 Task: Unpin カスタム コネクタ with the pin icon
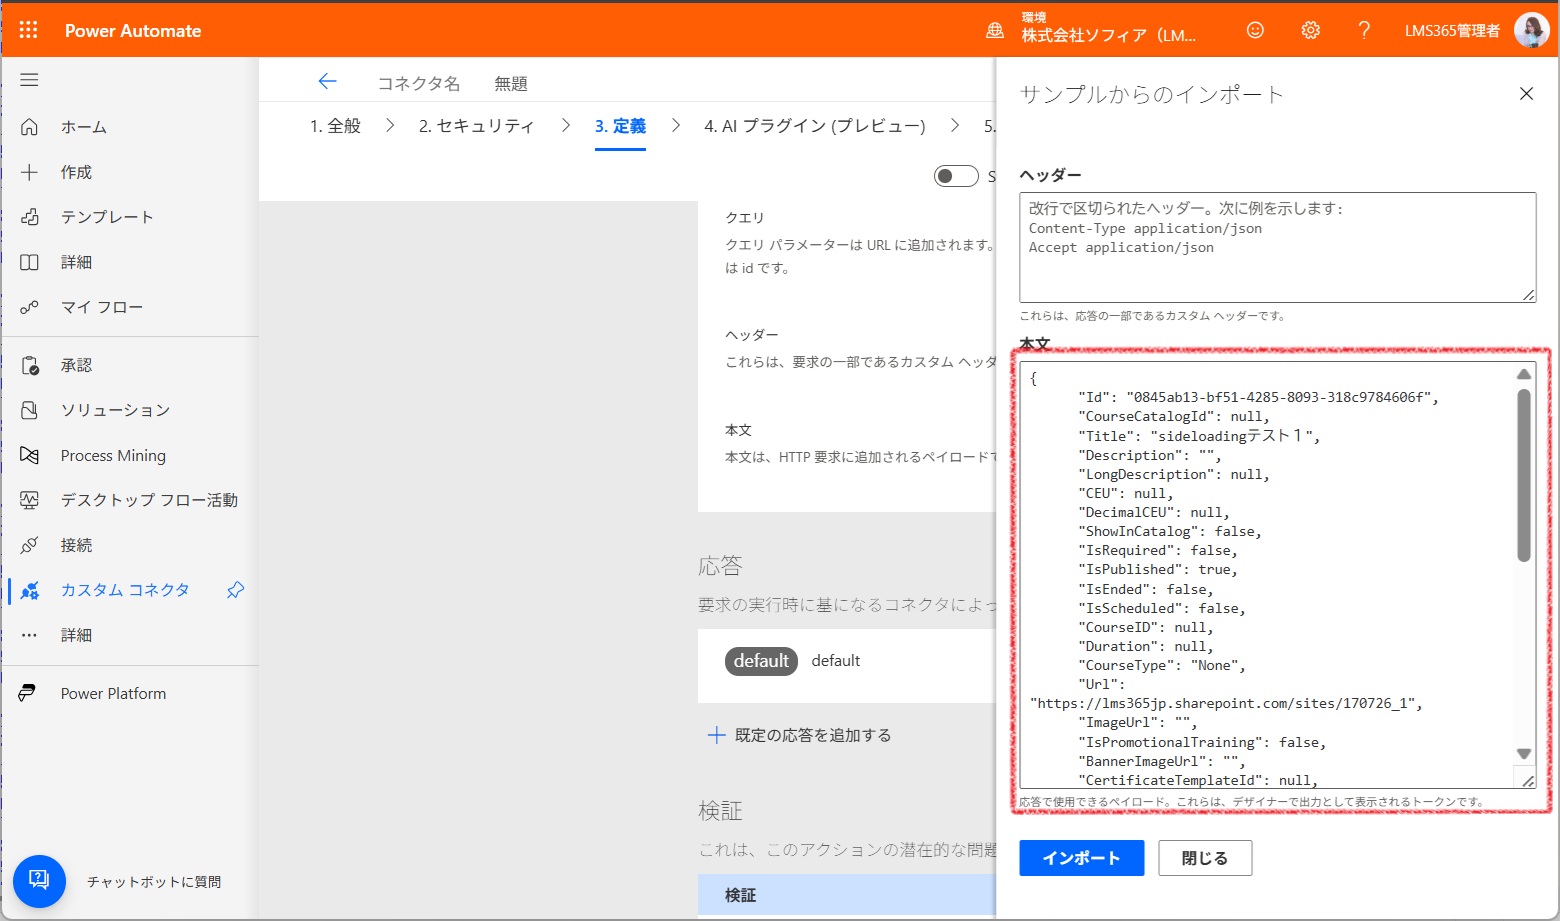235,590
